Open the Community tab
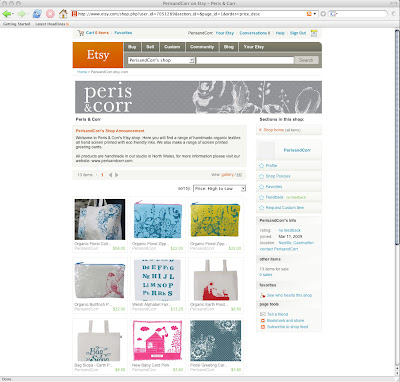 pos(202,47)
